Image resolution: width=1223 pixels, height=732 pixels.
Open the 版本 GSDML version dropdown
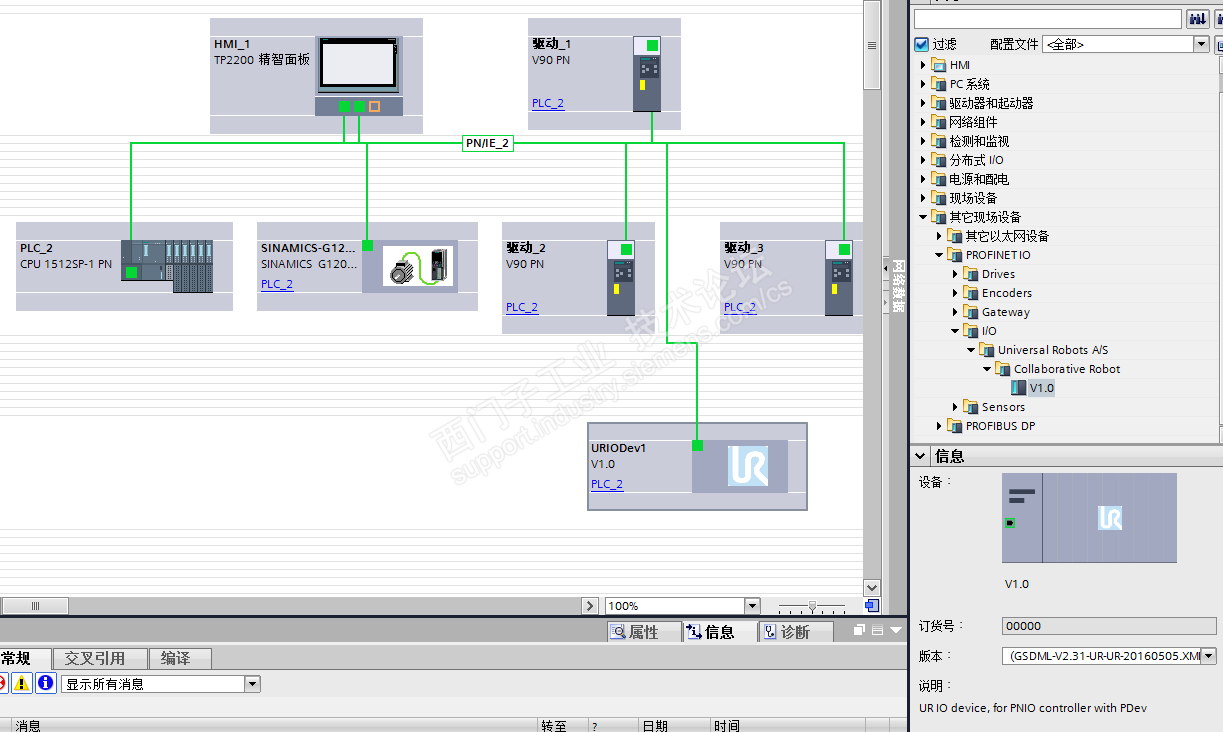tap(1209, 656)
